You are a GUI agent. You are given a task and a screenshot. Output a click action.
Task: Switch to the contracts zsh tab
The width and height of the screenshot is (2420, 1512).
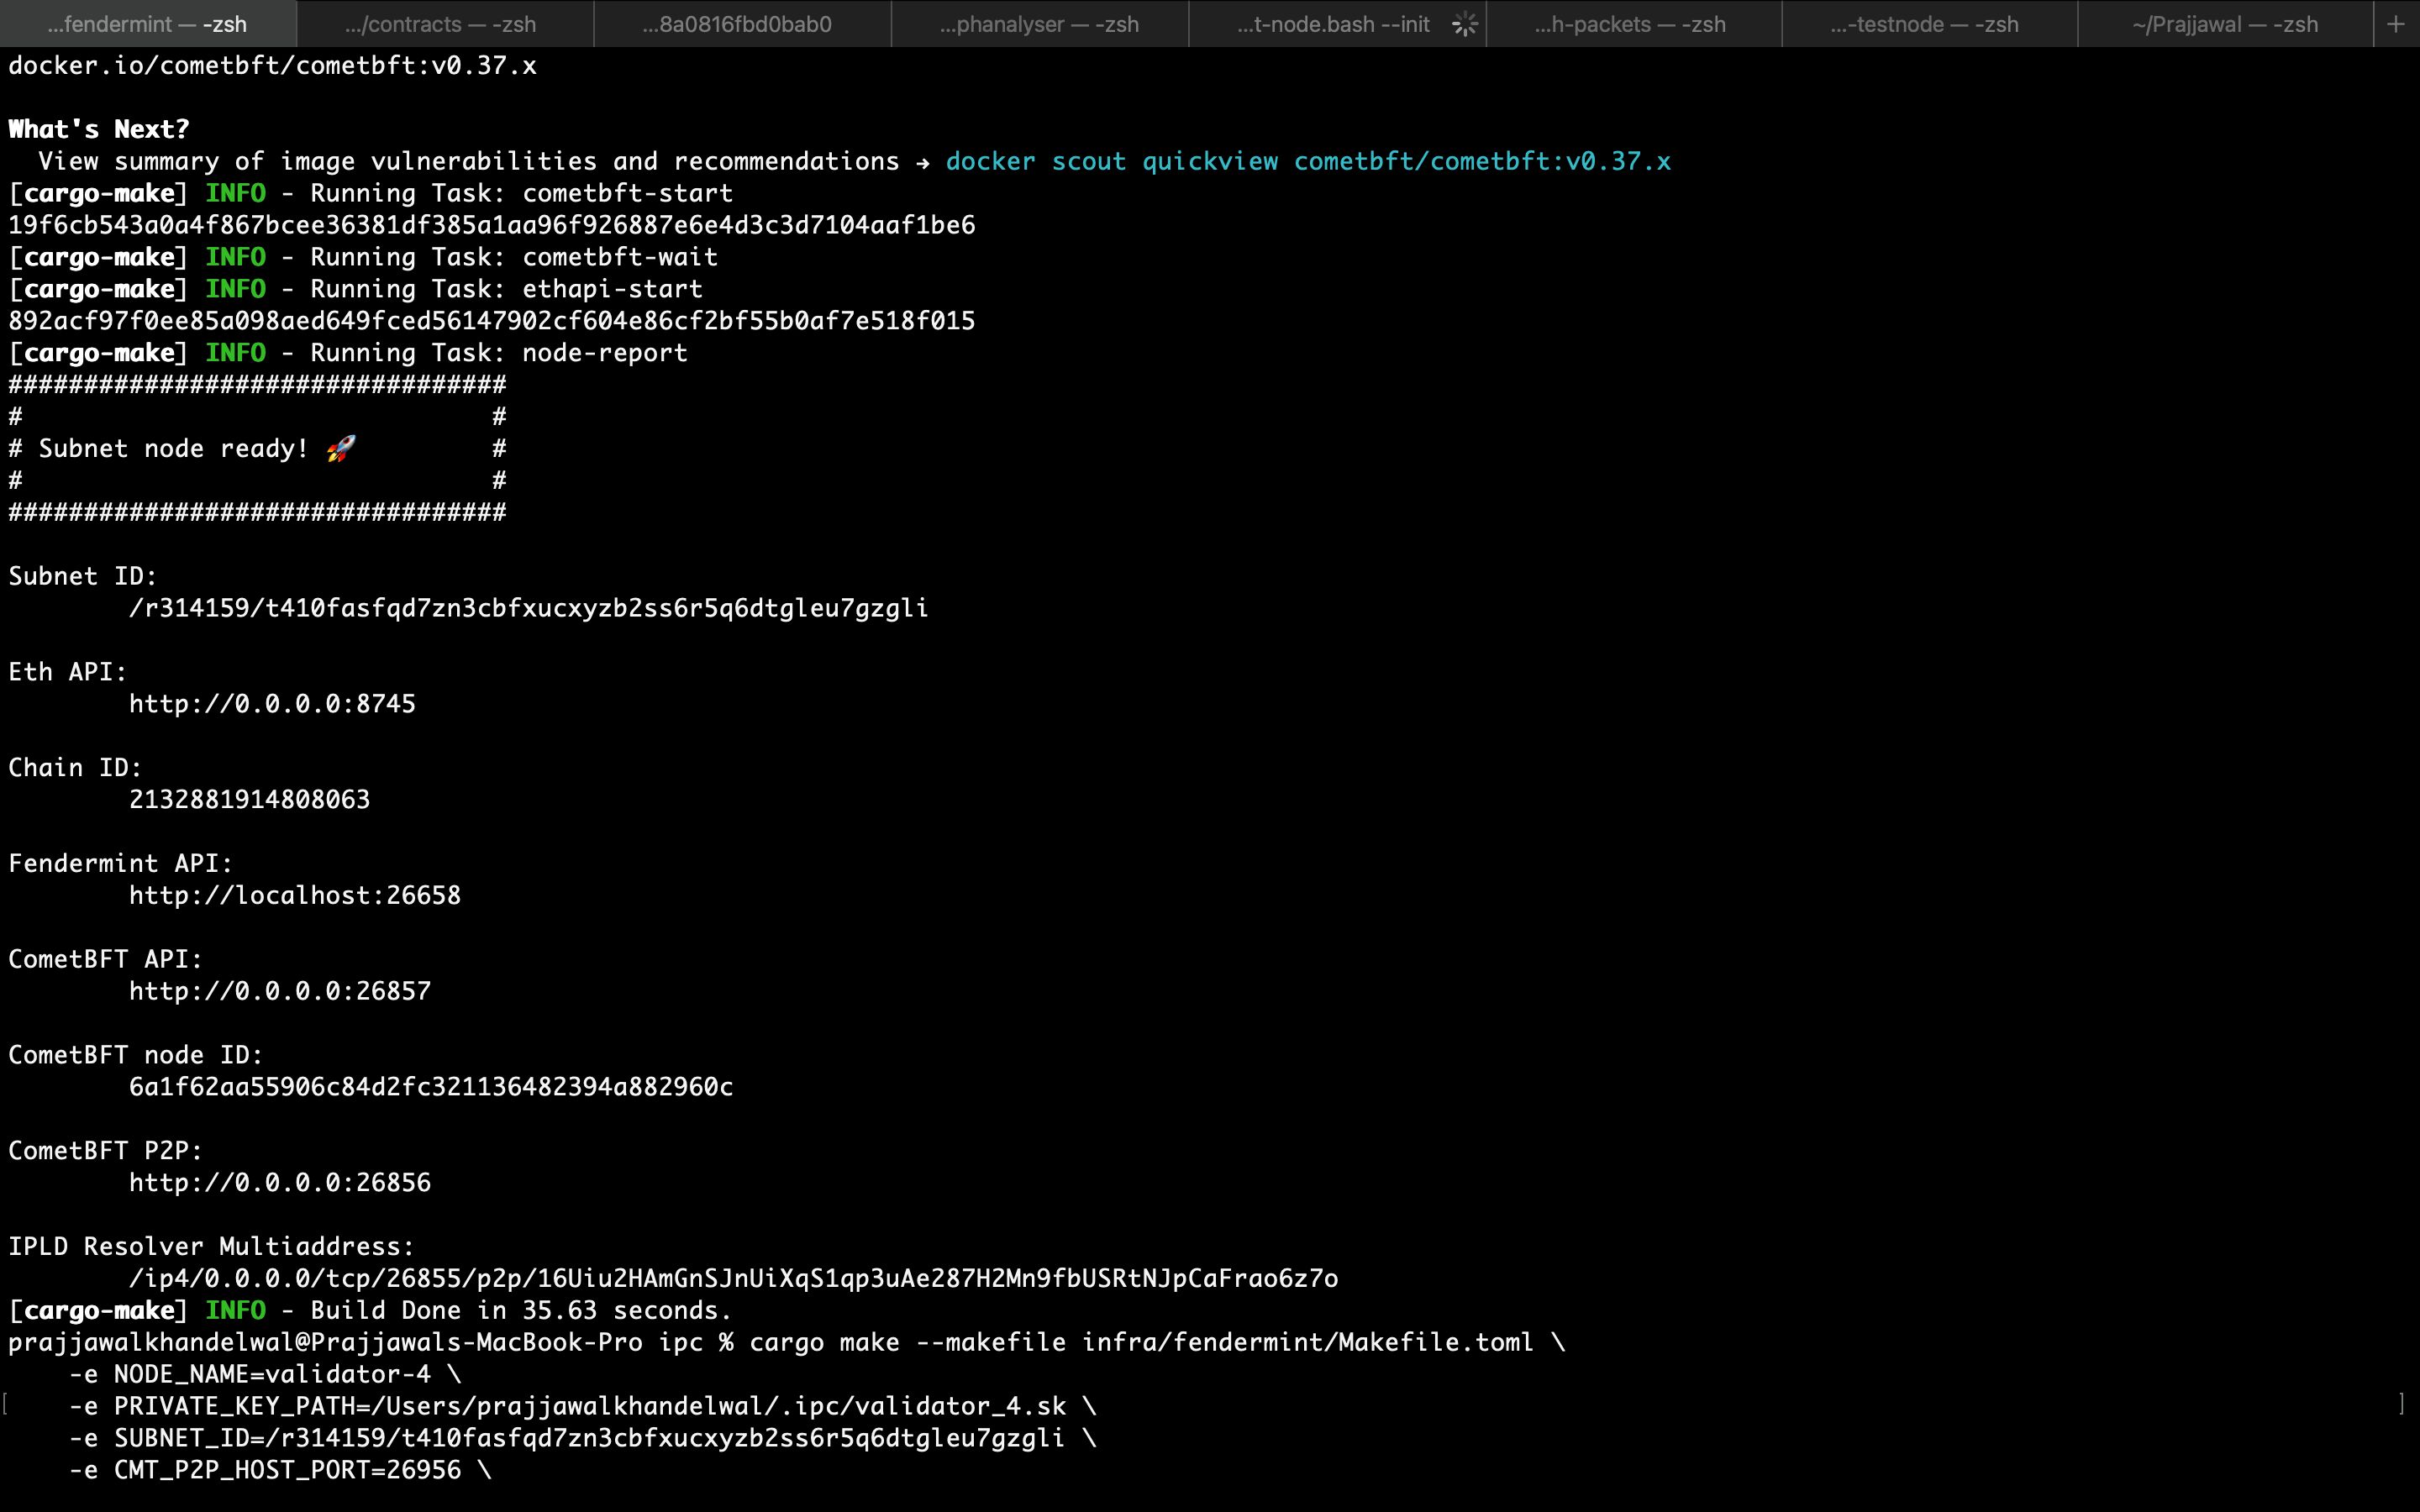[445, 24]
